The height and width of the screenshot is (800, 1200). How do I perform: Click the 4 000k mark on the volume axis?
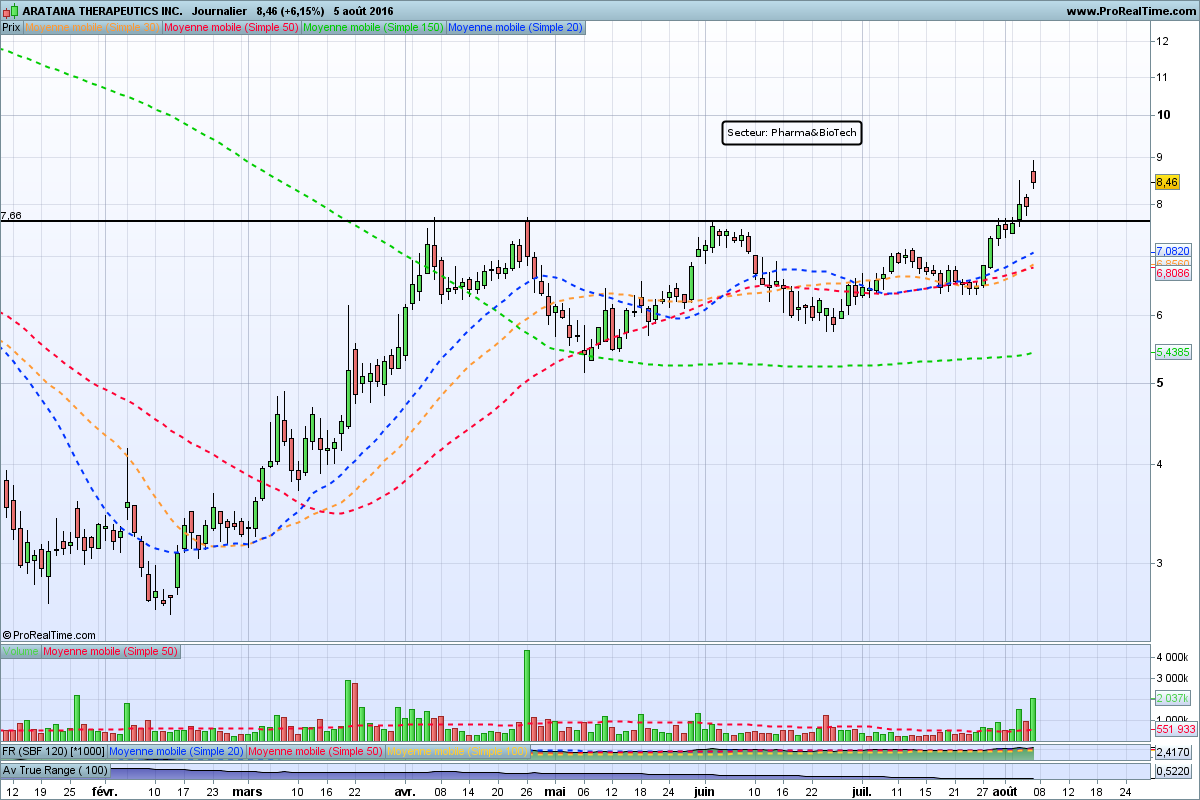1172,658
